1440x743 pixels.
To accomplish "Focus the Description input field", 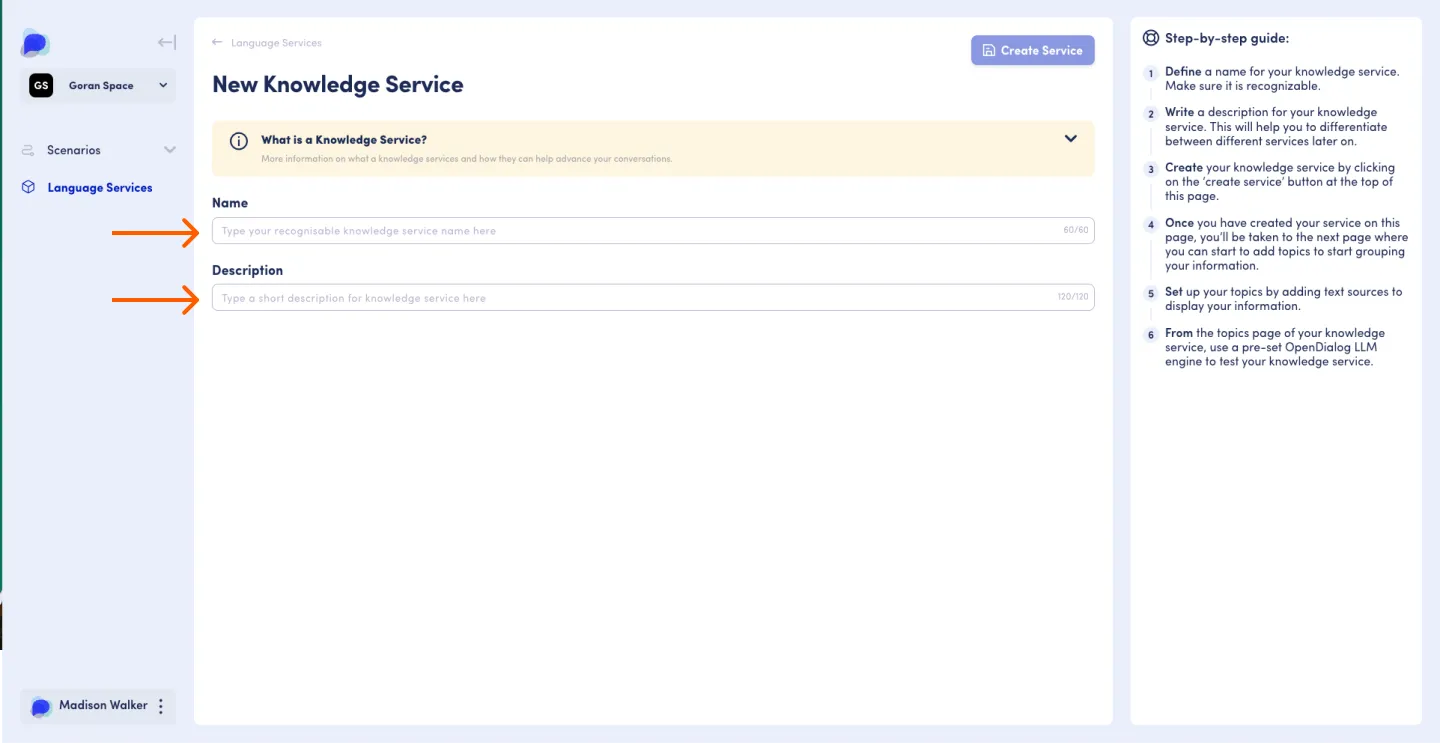I will (x=653, y=298).
